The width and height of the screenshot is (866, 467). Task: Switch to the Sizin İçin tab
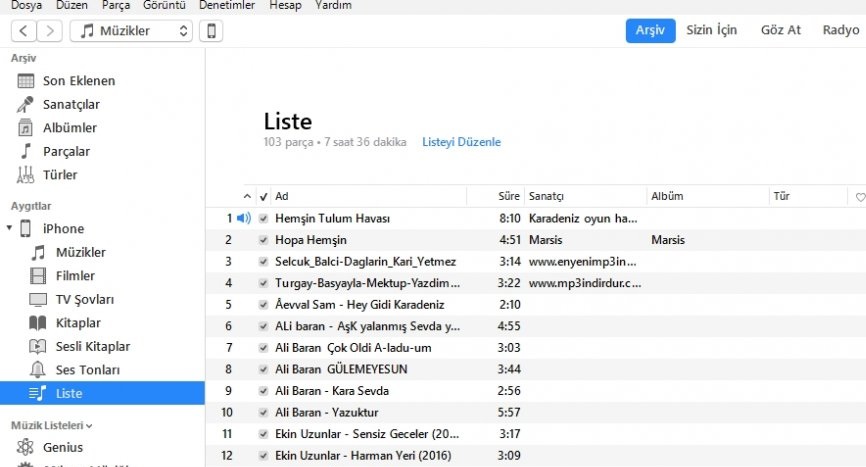pos(711,30)
